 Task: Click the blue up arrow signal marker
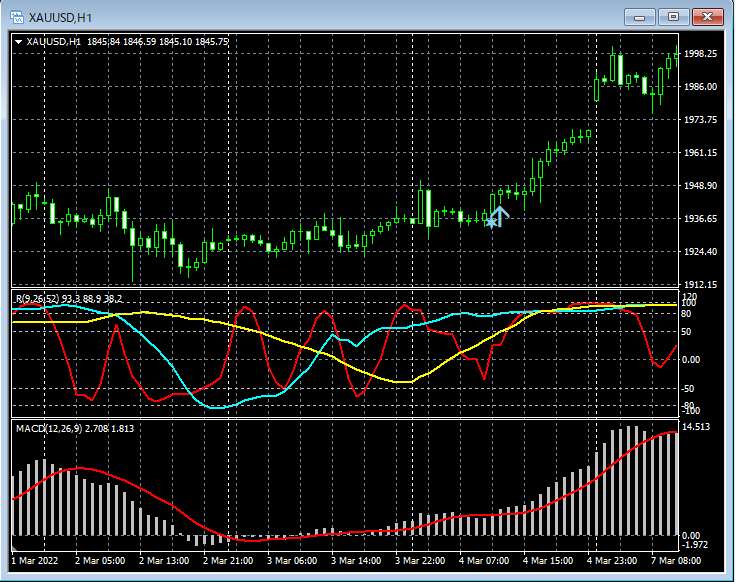point(500,216)
